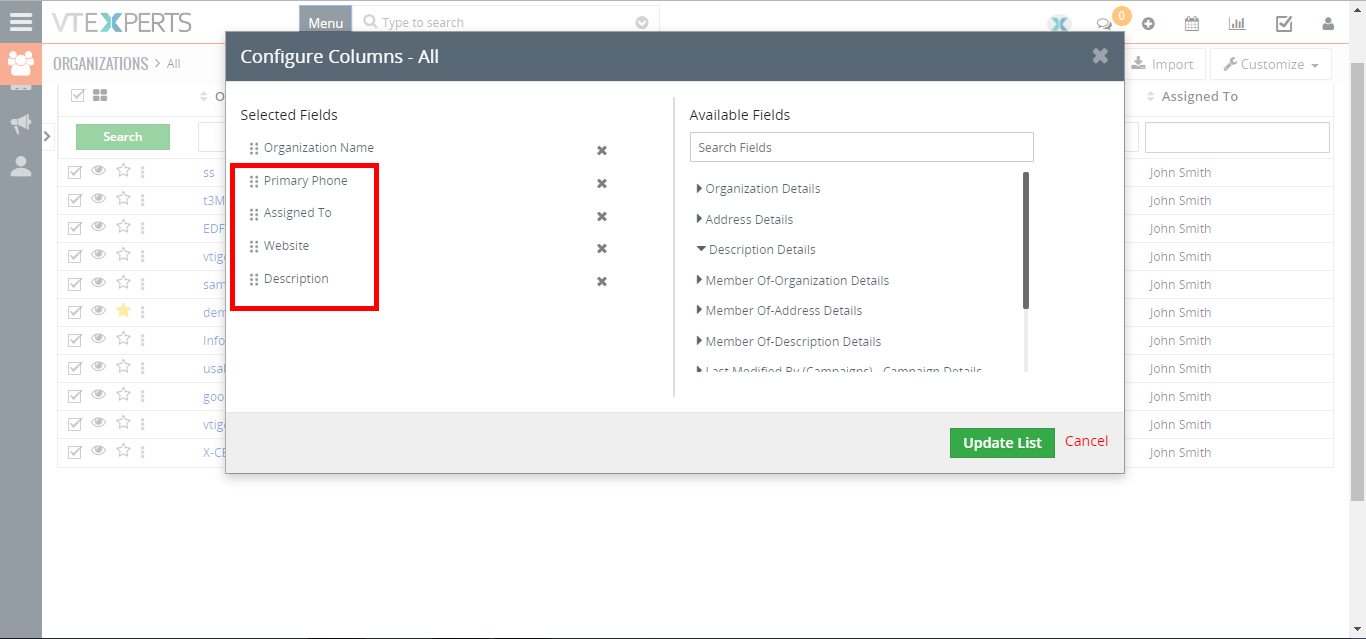
Task: Preview the EDF row with eye icon
Action: (98, 227)
